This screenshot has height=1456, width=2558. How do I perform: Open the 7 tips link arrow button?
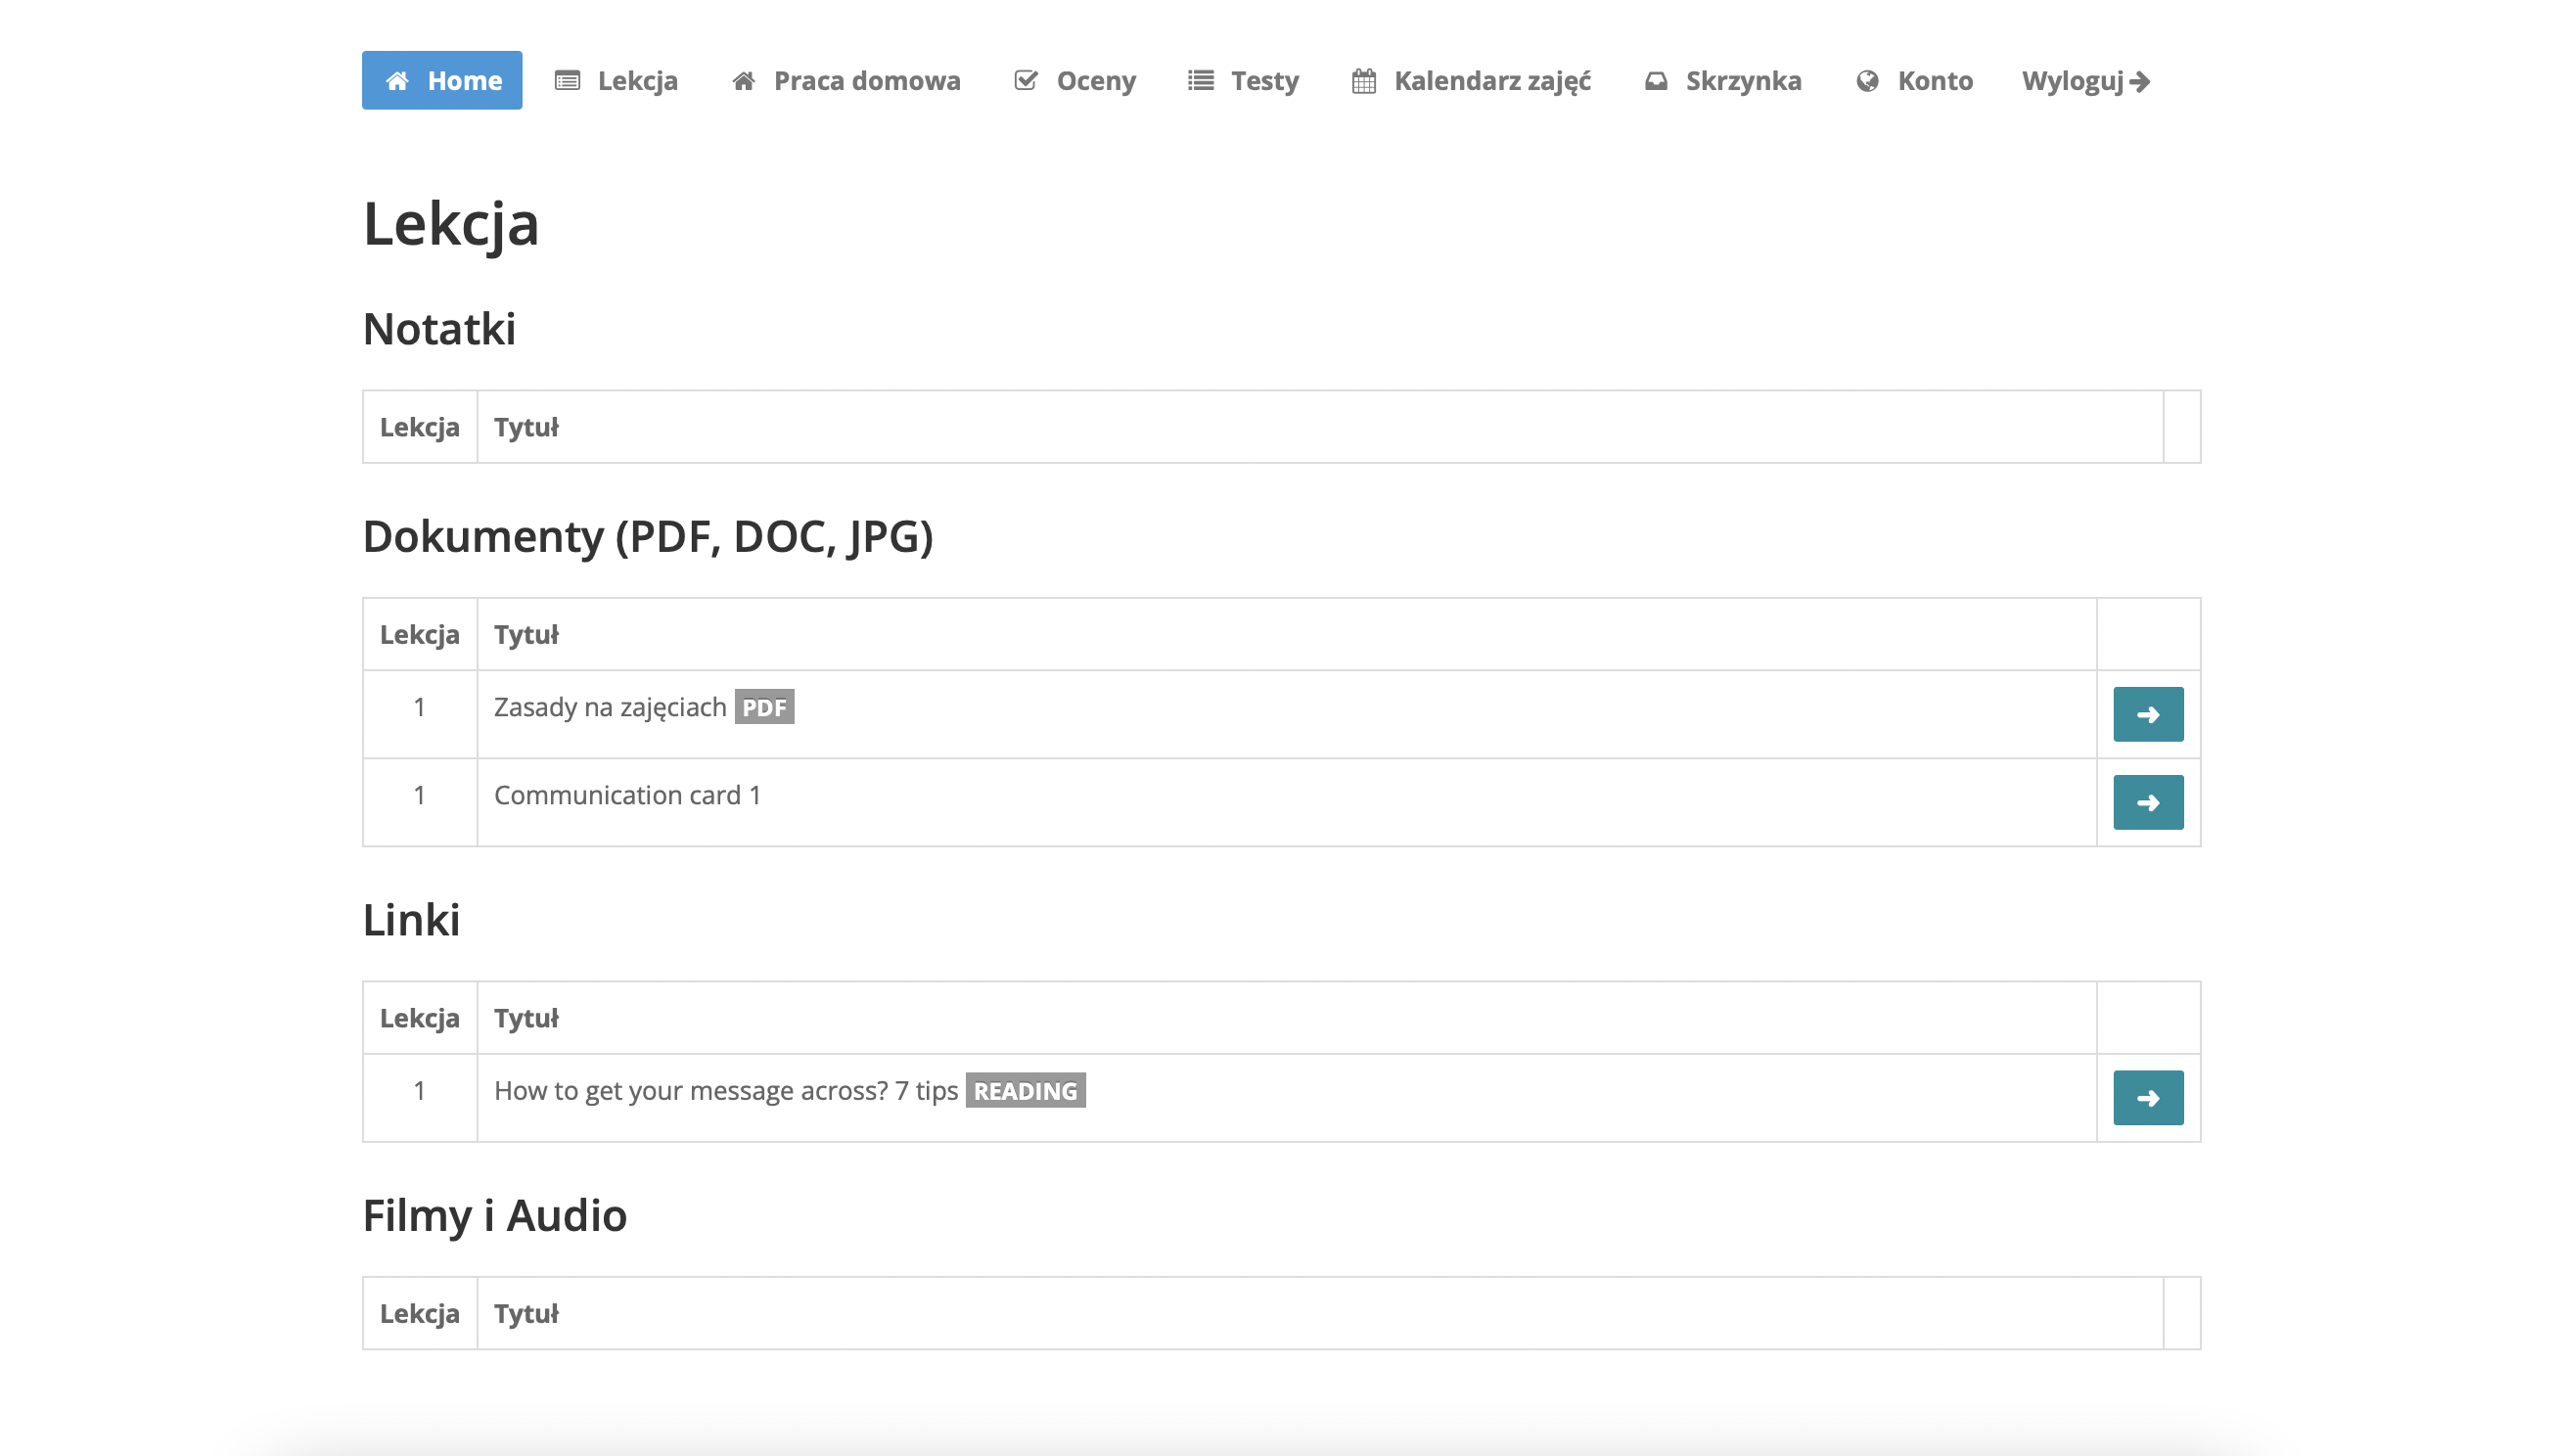[x=2147, y=1098]
